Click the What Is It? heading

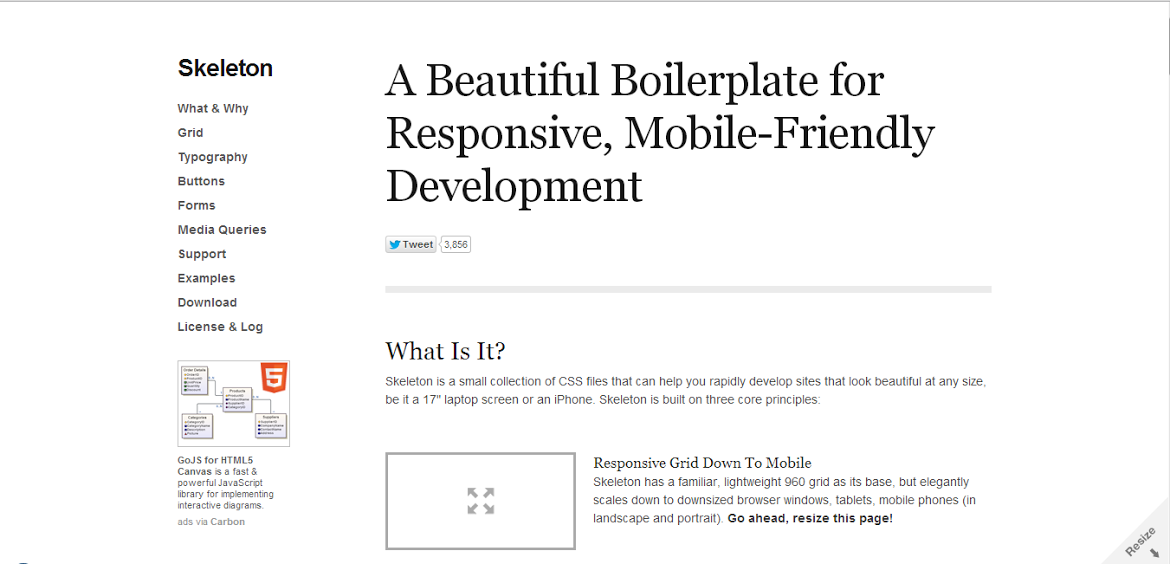445,350
